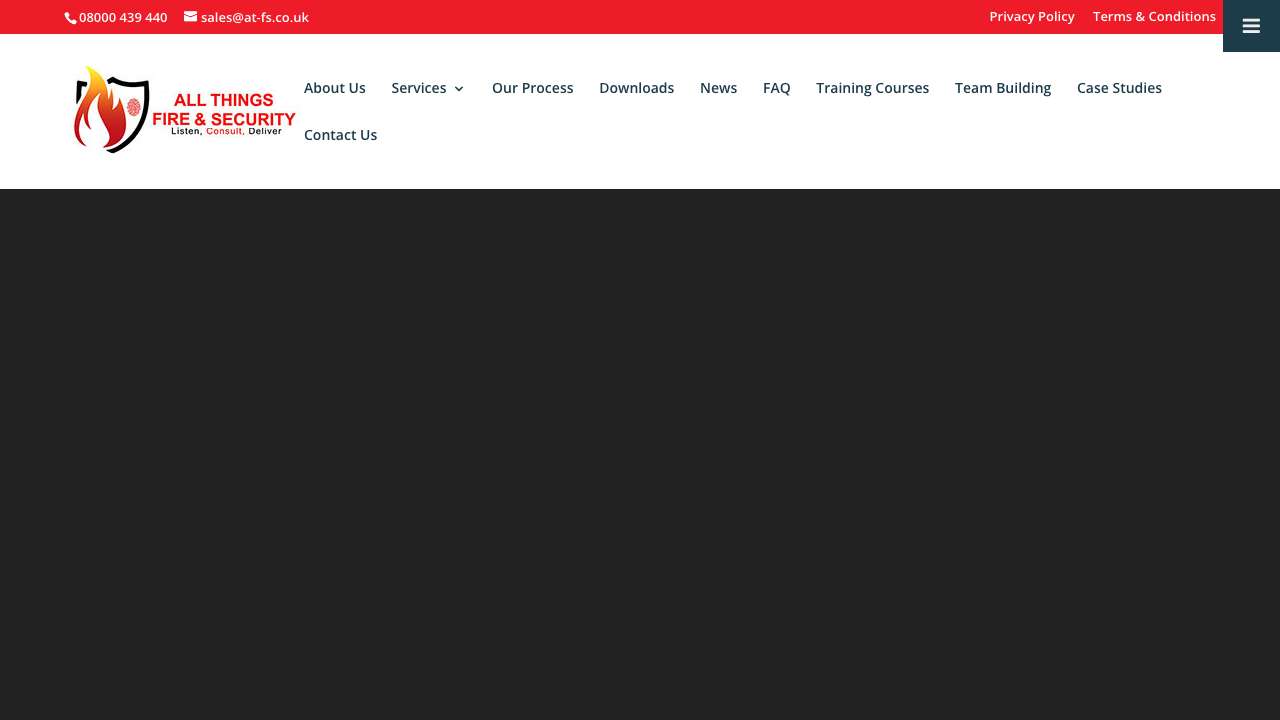Open Terms & Conditions link
The width and height of the screenshot is (1280, 720).
pyautogui.click(x=1154, y=17)
